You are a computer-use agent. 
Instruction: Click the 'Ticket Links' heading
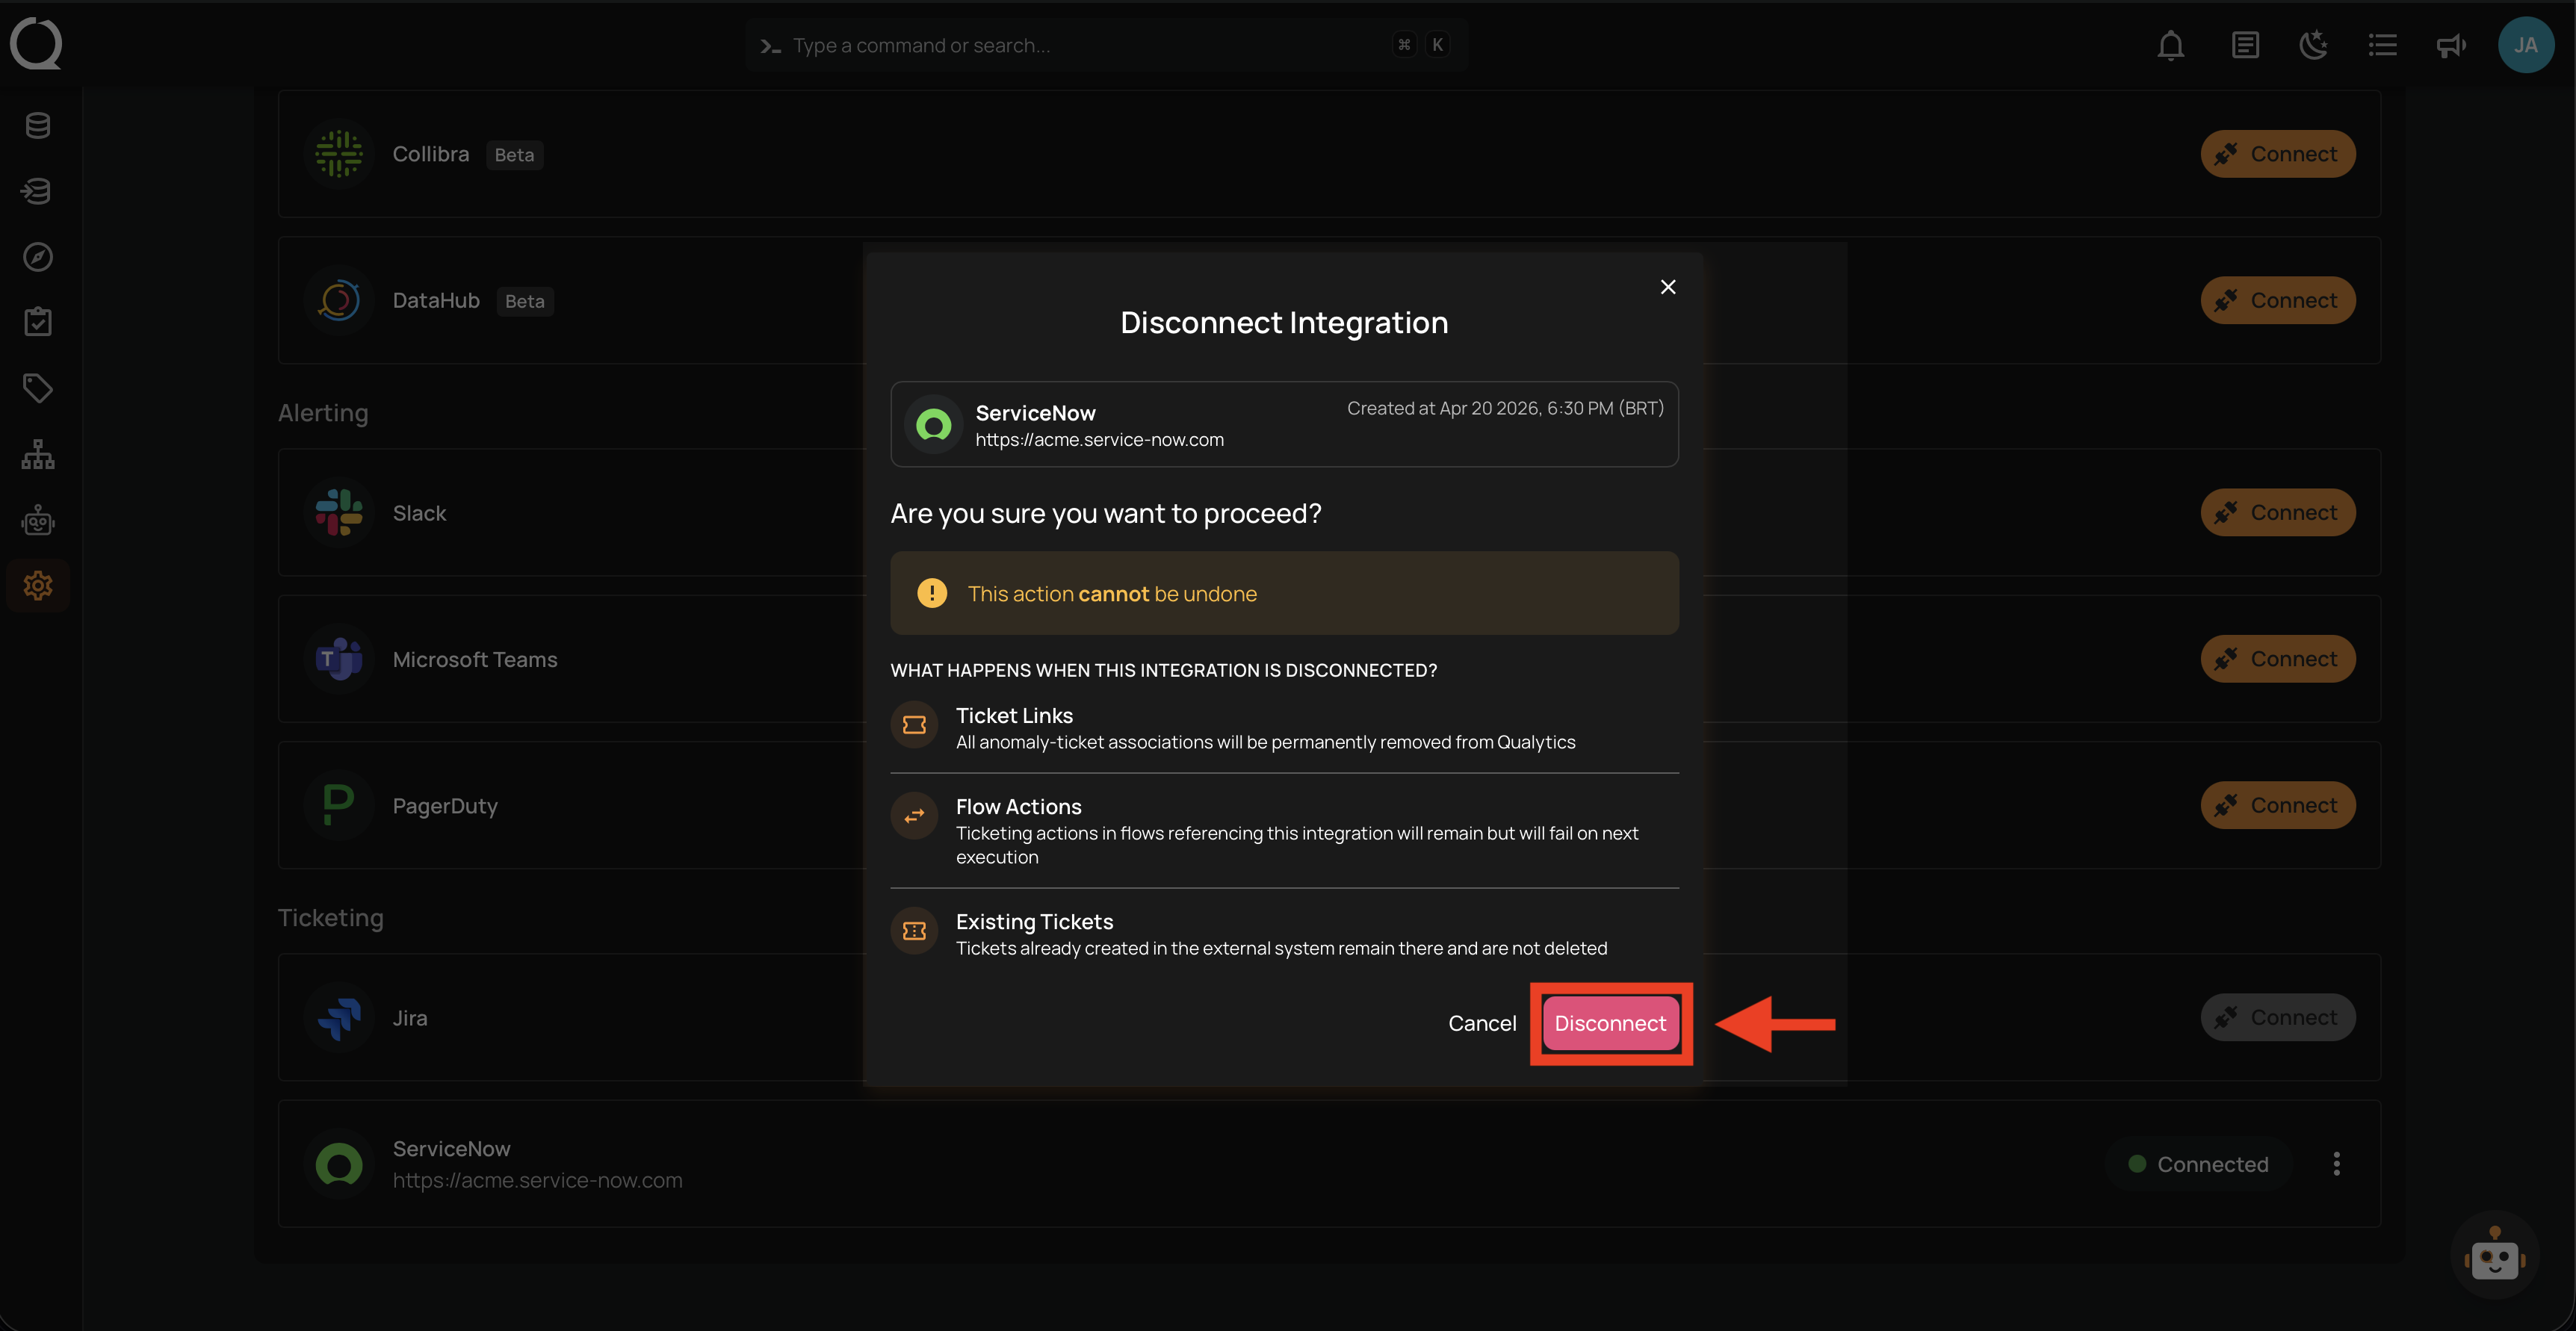point(1014,715)
